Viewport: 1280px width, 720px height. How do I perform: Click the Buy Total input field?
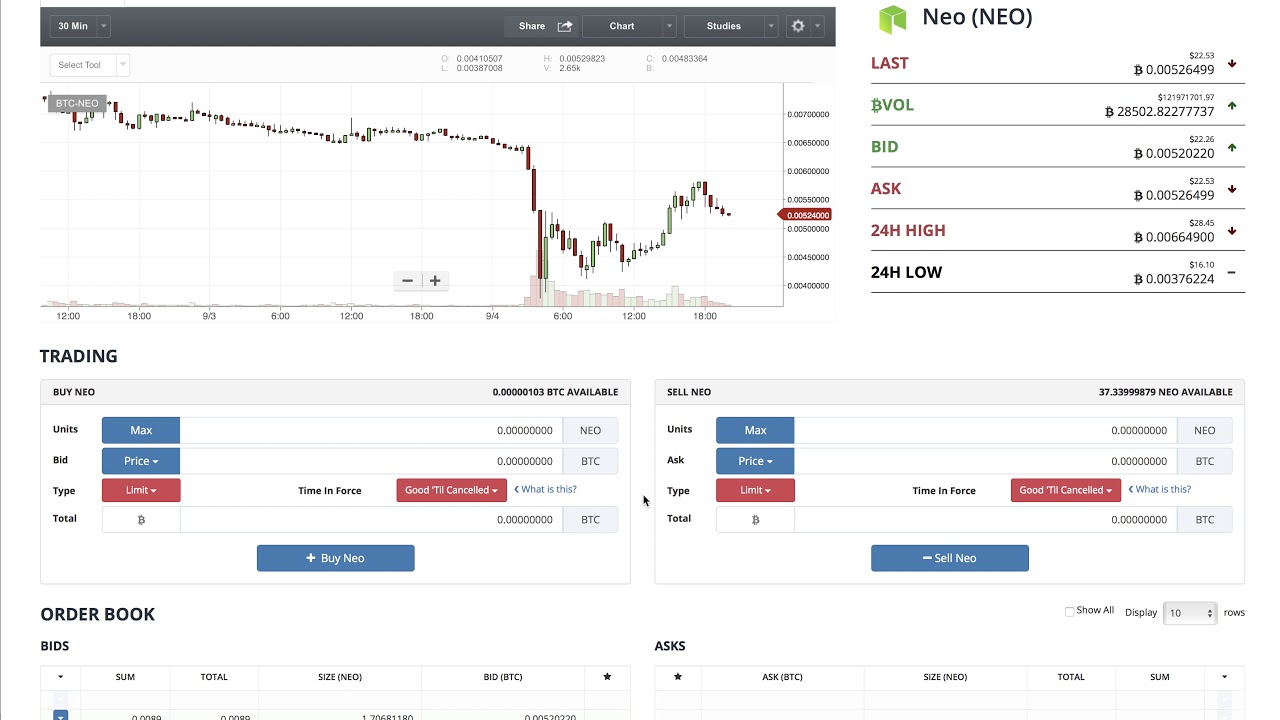coord(371,519)
